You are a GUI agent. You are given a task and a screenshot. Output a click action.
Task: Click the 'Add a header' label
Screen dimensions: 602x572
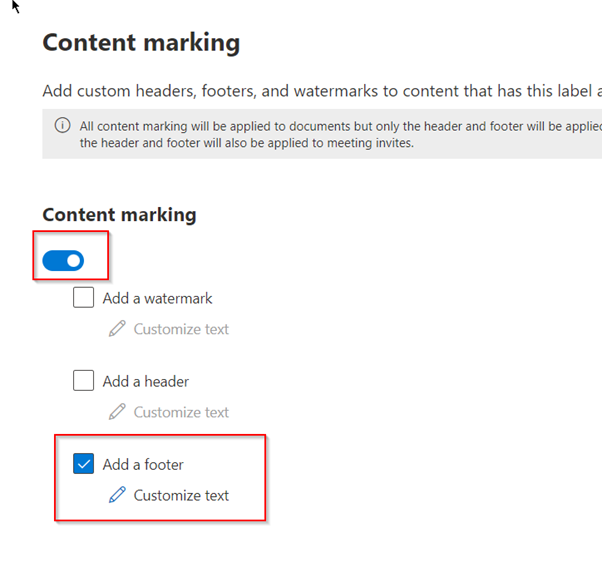click(x=145, y=381)
